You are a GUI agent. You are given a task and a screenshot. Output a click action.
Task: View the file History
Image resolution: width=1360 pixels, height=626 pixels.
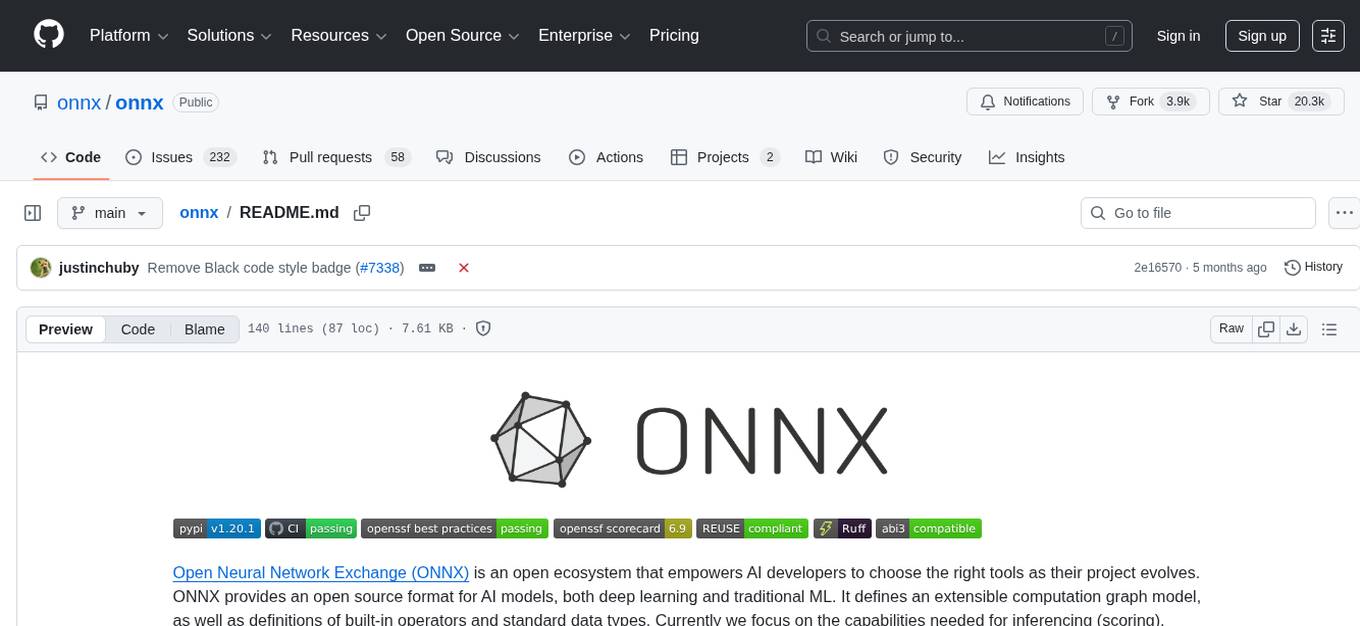coord(1313,267)
